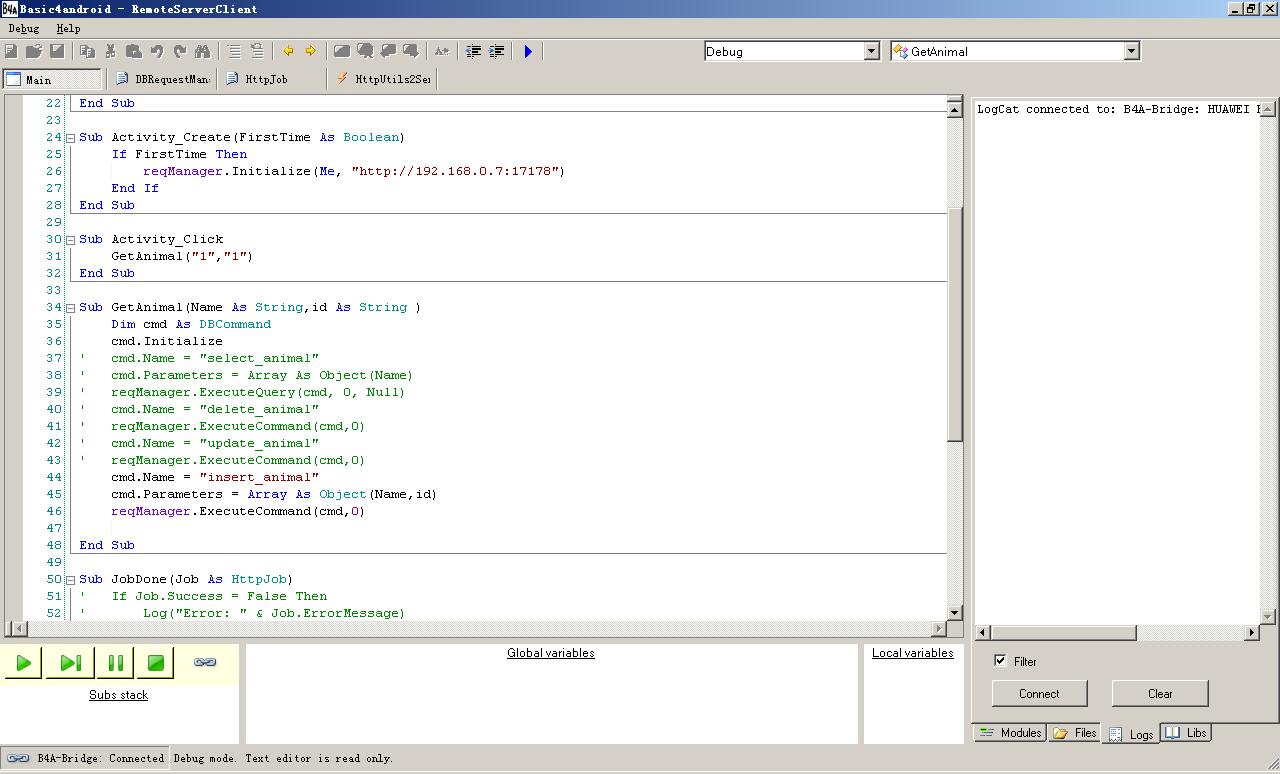Stop the debugger with green stop button
Screen dimensions: 1280x774
155,662
